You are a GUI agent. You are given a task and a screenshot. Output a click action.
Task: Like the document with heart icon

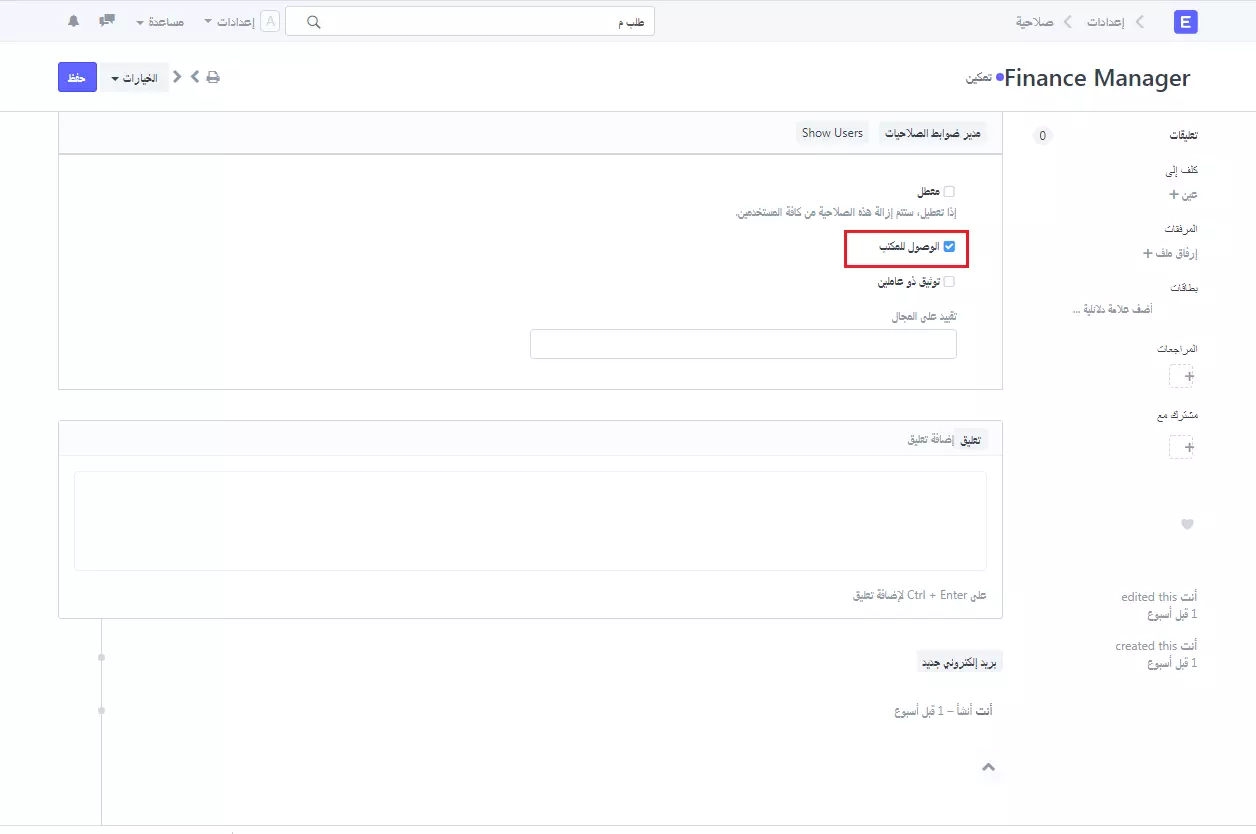(1188, 524)
